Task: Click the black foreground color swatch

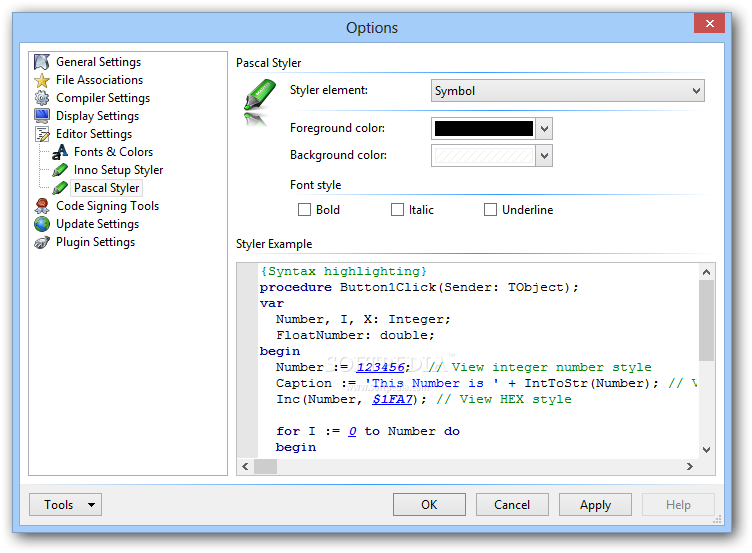Action: pos(483,129)
